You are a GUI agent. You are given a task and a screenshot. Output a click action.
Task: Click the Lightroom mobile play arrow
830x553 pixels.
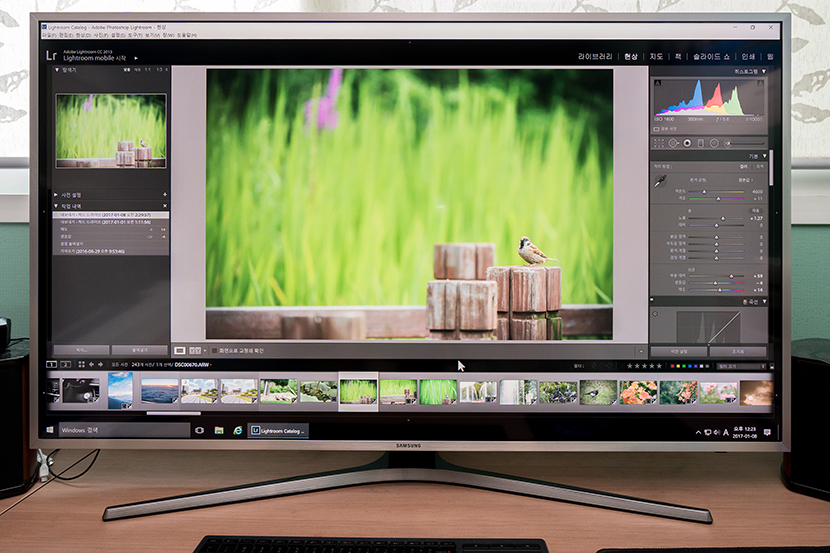(x=136, y=59)
